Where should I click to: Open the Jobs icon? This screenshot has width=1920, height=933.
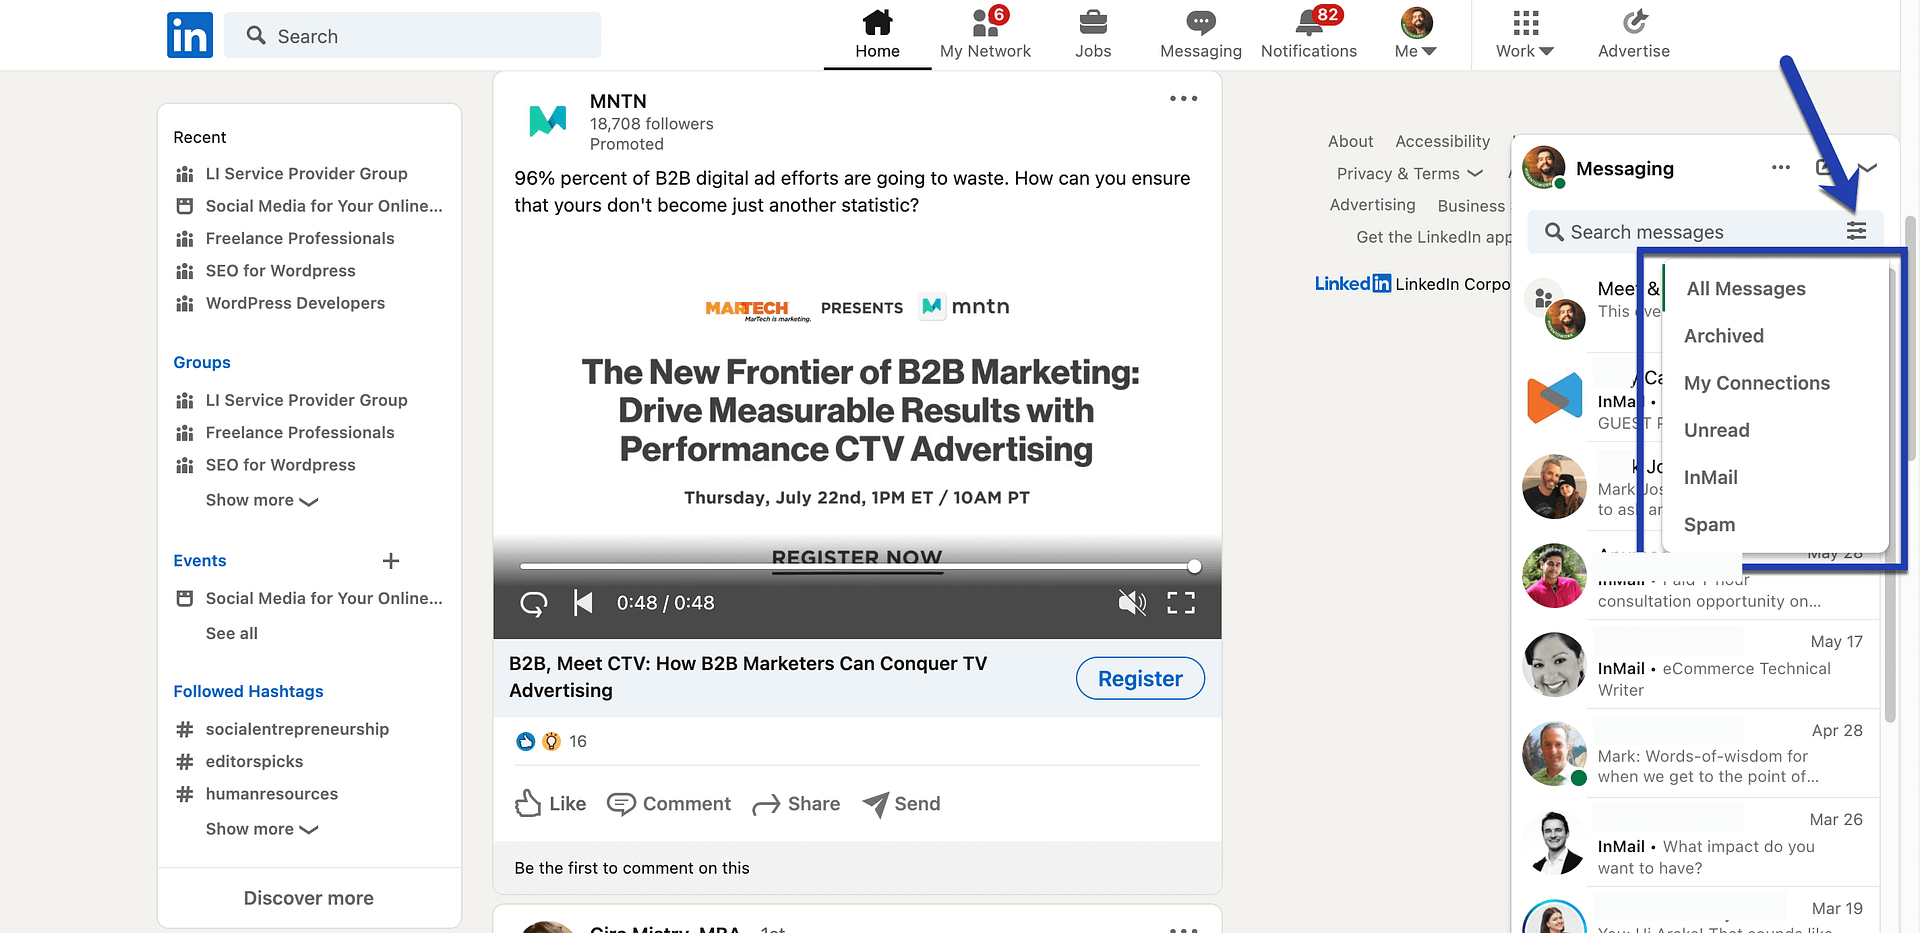pyautogui.click(x=1093, y=22)
